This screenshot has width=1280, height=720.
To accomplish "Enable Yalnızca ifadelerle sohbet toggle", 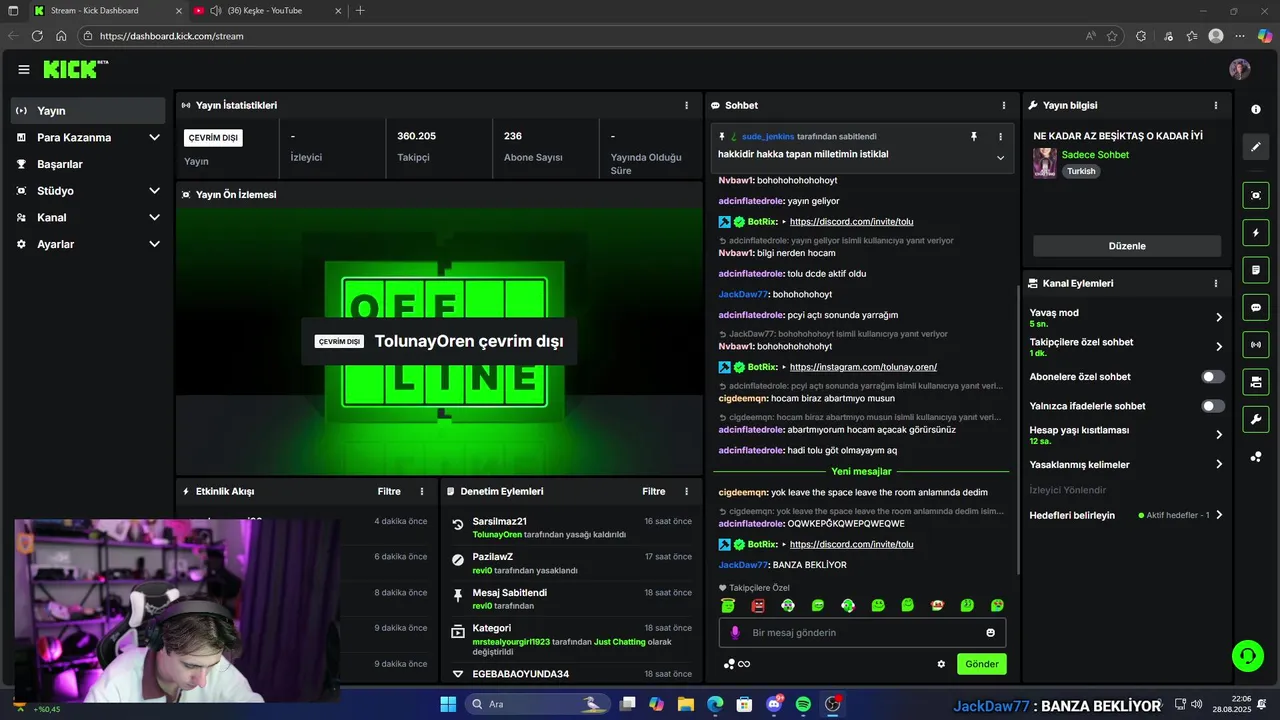I will click(1213, 406).
